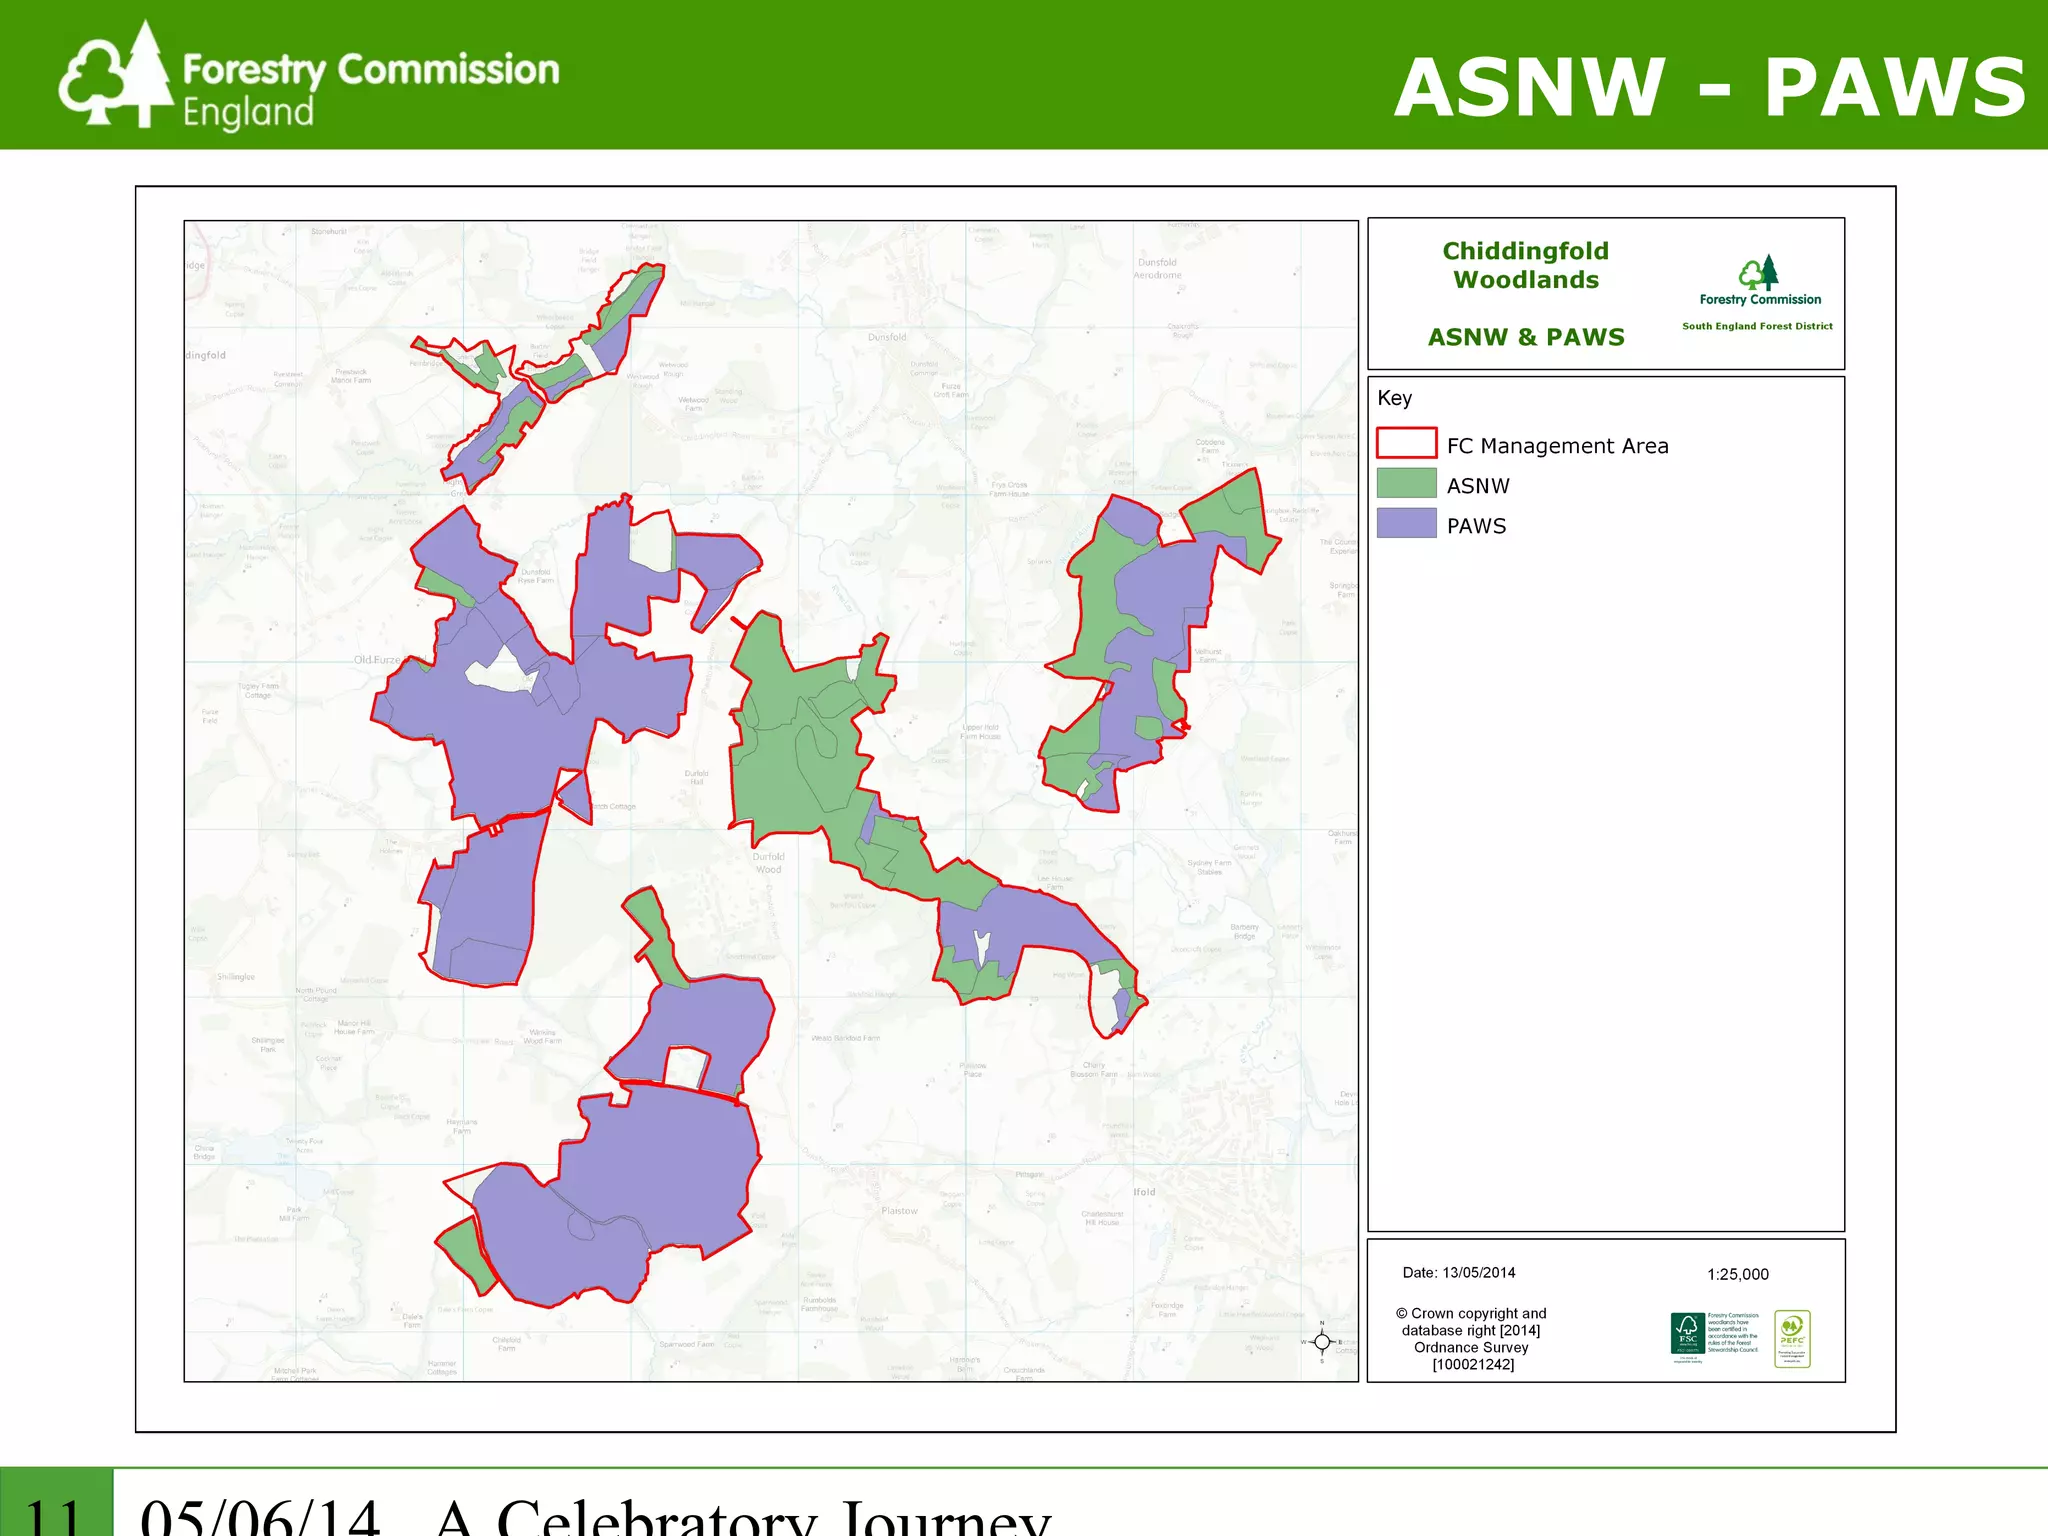This screenshot has height=1536, width=2048.
Task: Click the Dunsfold Aerodrome map label
Action: point(1158,268)
